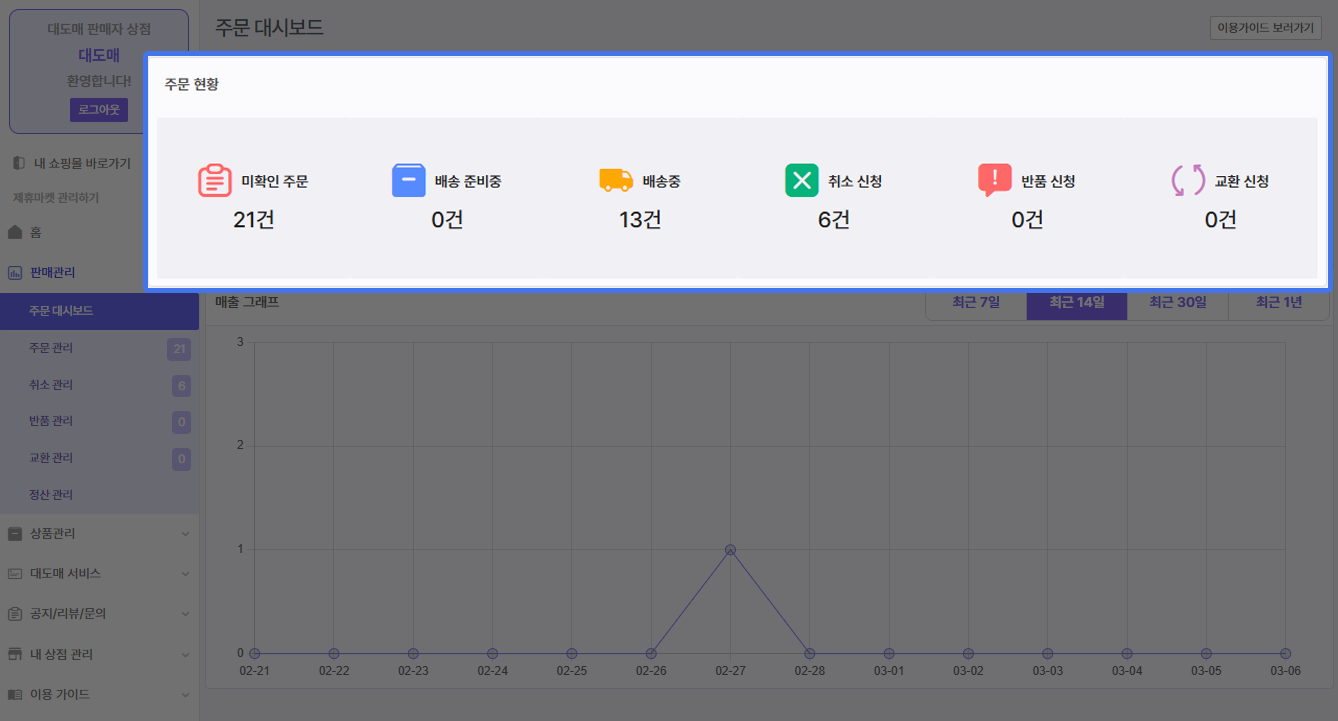Go to 정산 관리 page
Image resolution: width=1338 pixels, height=721 pixels.
coord(52,495)
